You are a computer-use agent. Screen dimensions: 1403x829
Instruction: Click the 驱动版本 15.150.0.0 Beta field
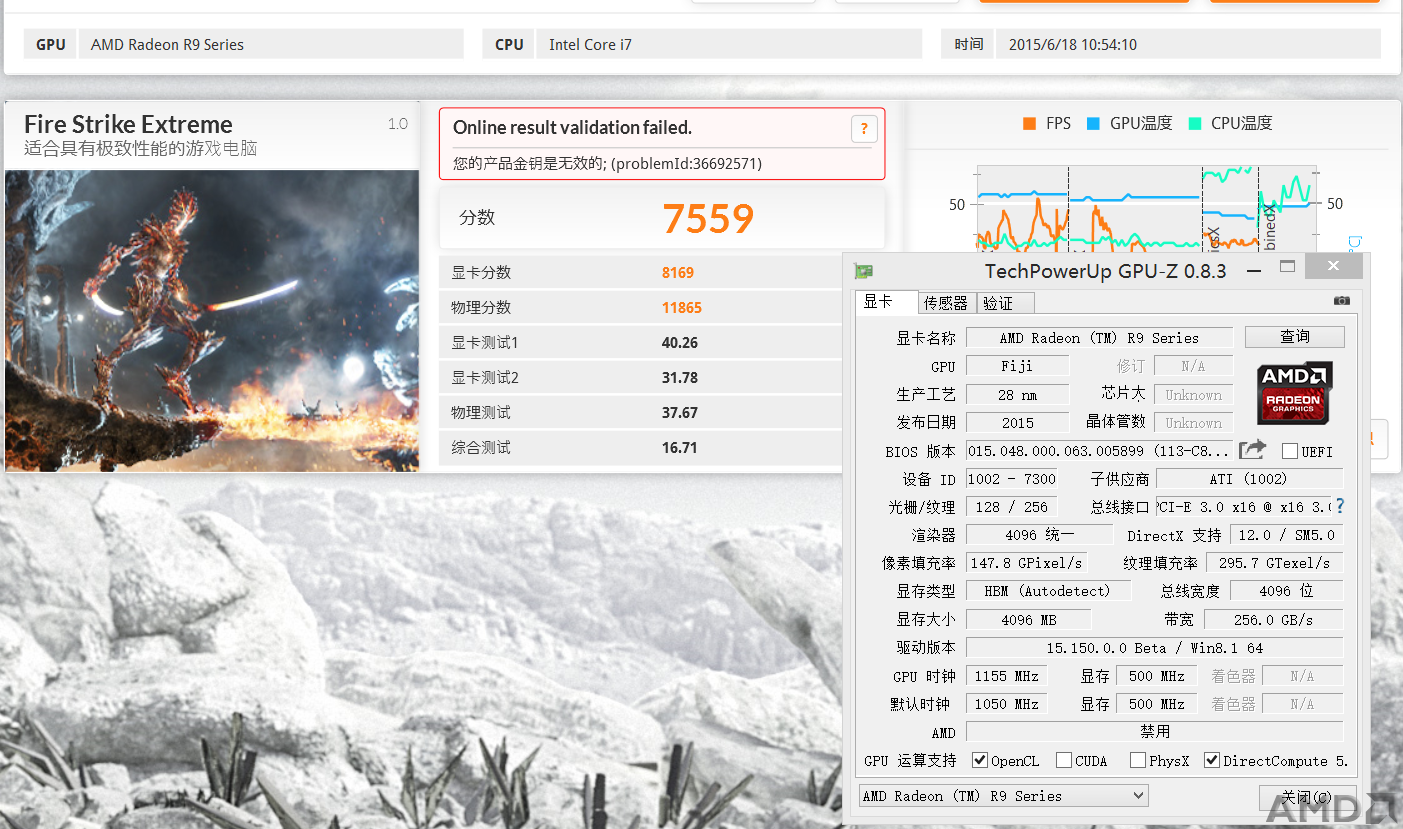1154,648
